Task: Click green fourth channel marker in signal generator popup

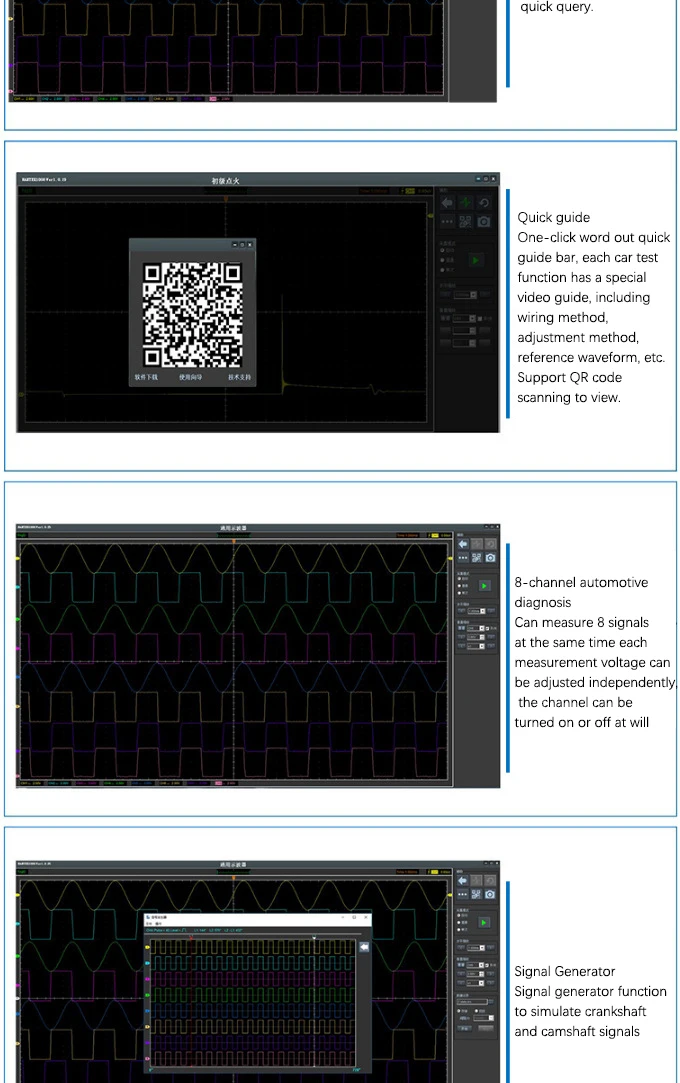Action: click(147, 995)
